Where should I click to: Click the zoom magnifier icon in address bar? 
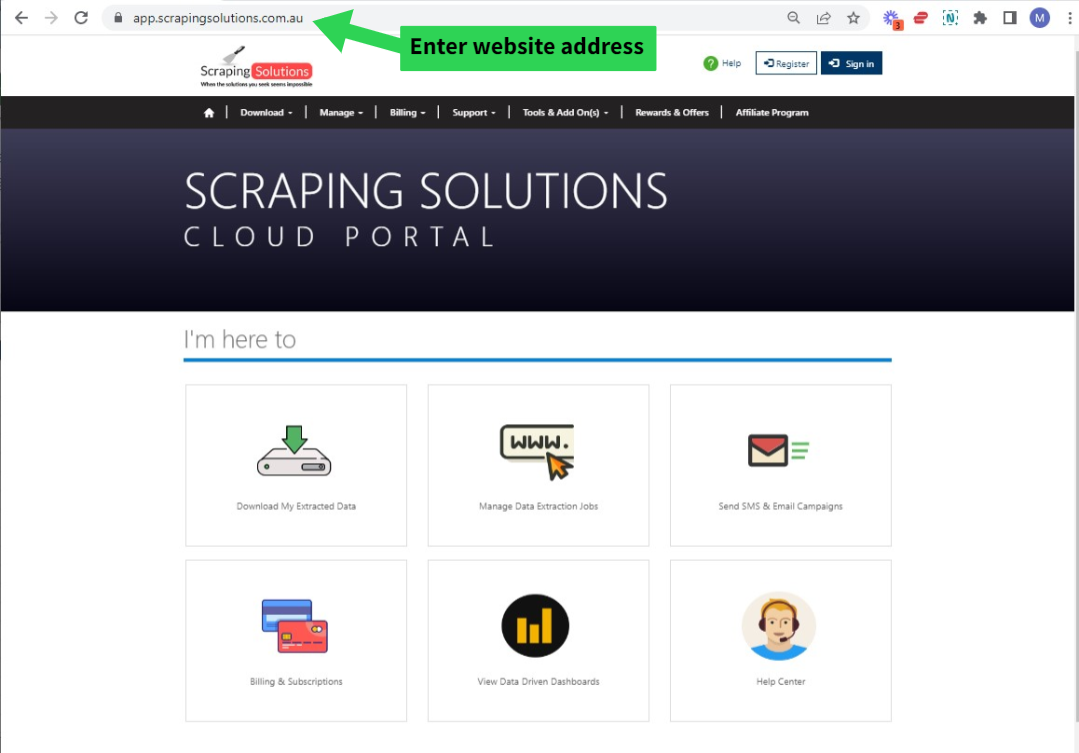click(793, 18)
